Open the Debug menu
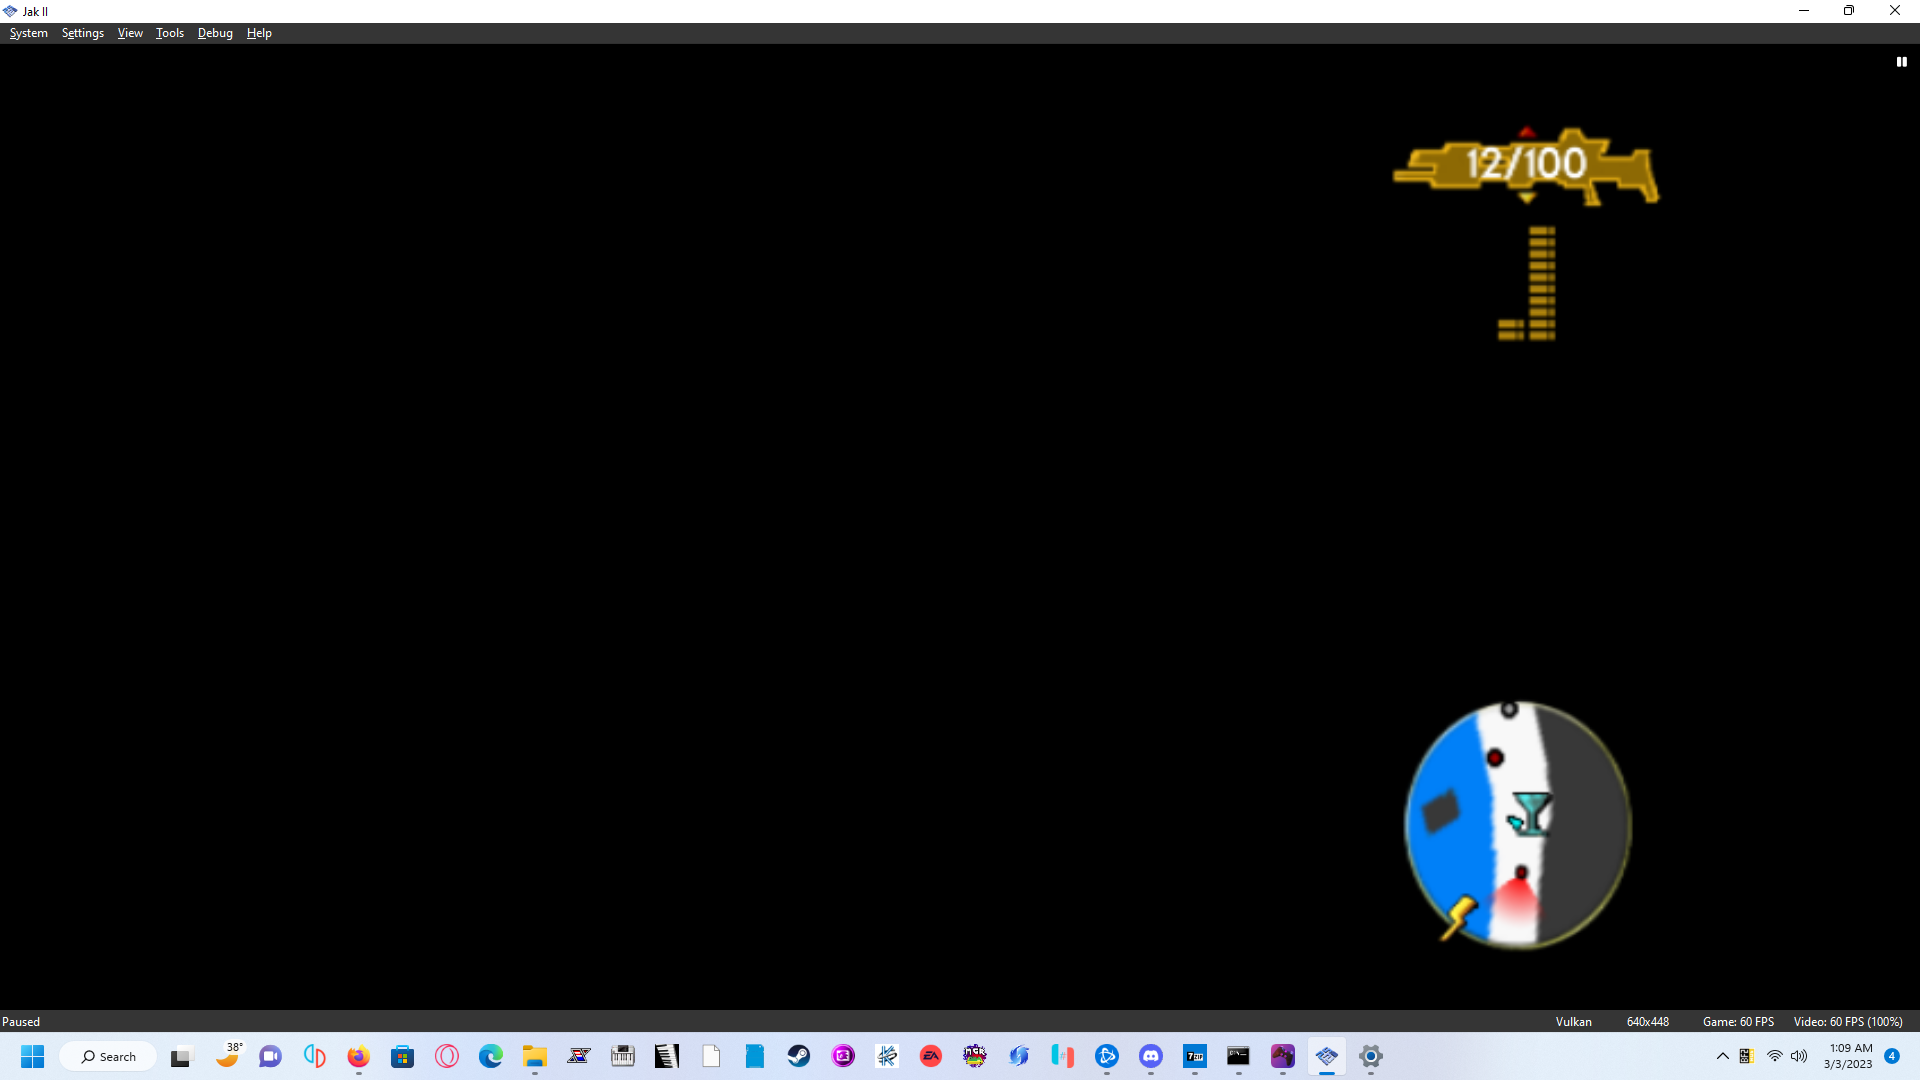1920x1080 pixels. (x=215, y=33)
